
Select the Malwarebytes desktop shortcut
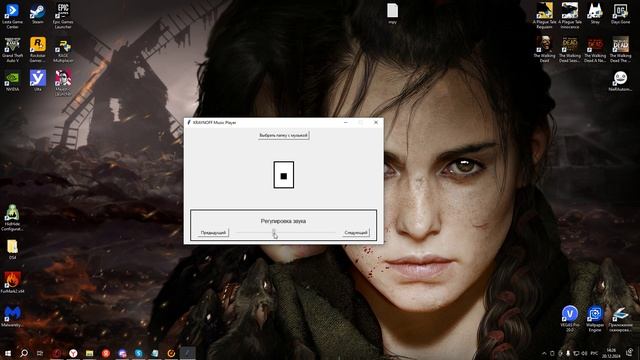12,316
